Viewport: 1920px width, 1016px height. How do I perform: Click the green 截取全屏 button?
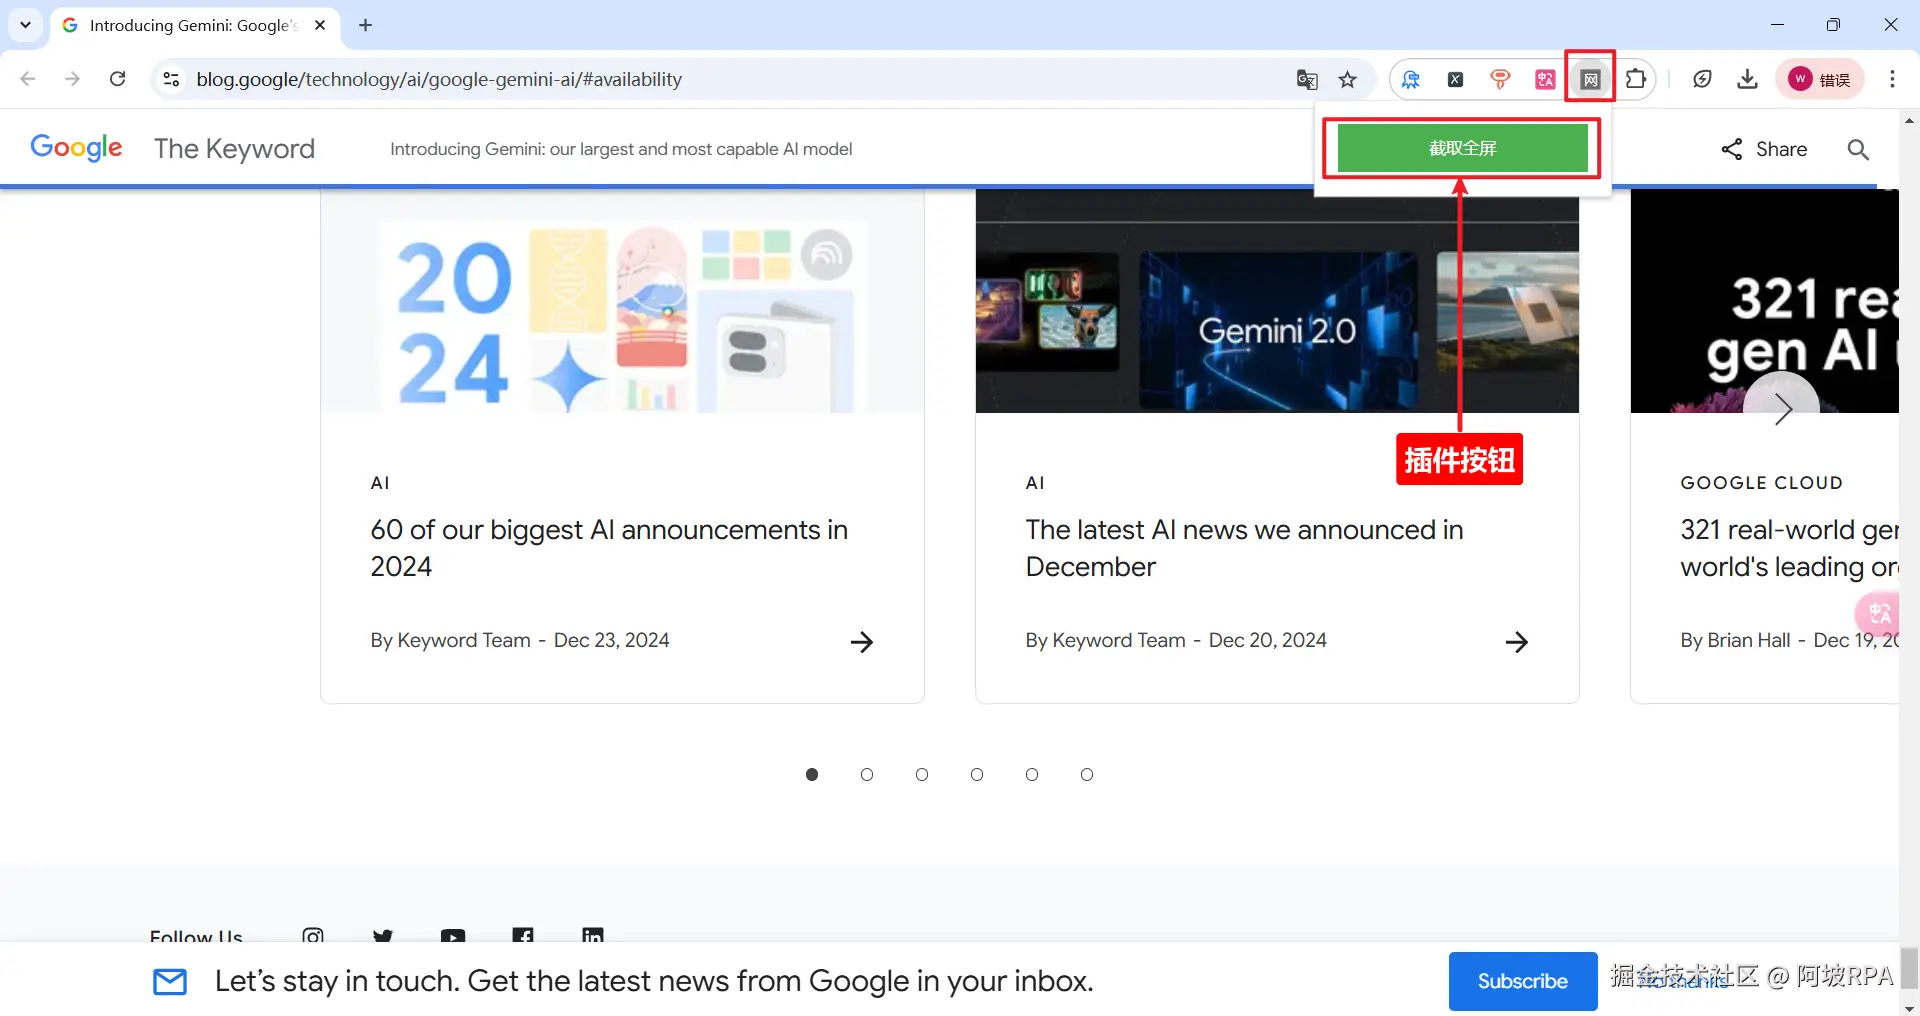(1462, 148)
